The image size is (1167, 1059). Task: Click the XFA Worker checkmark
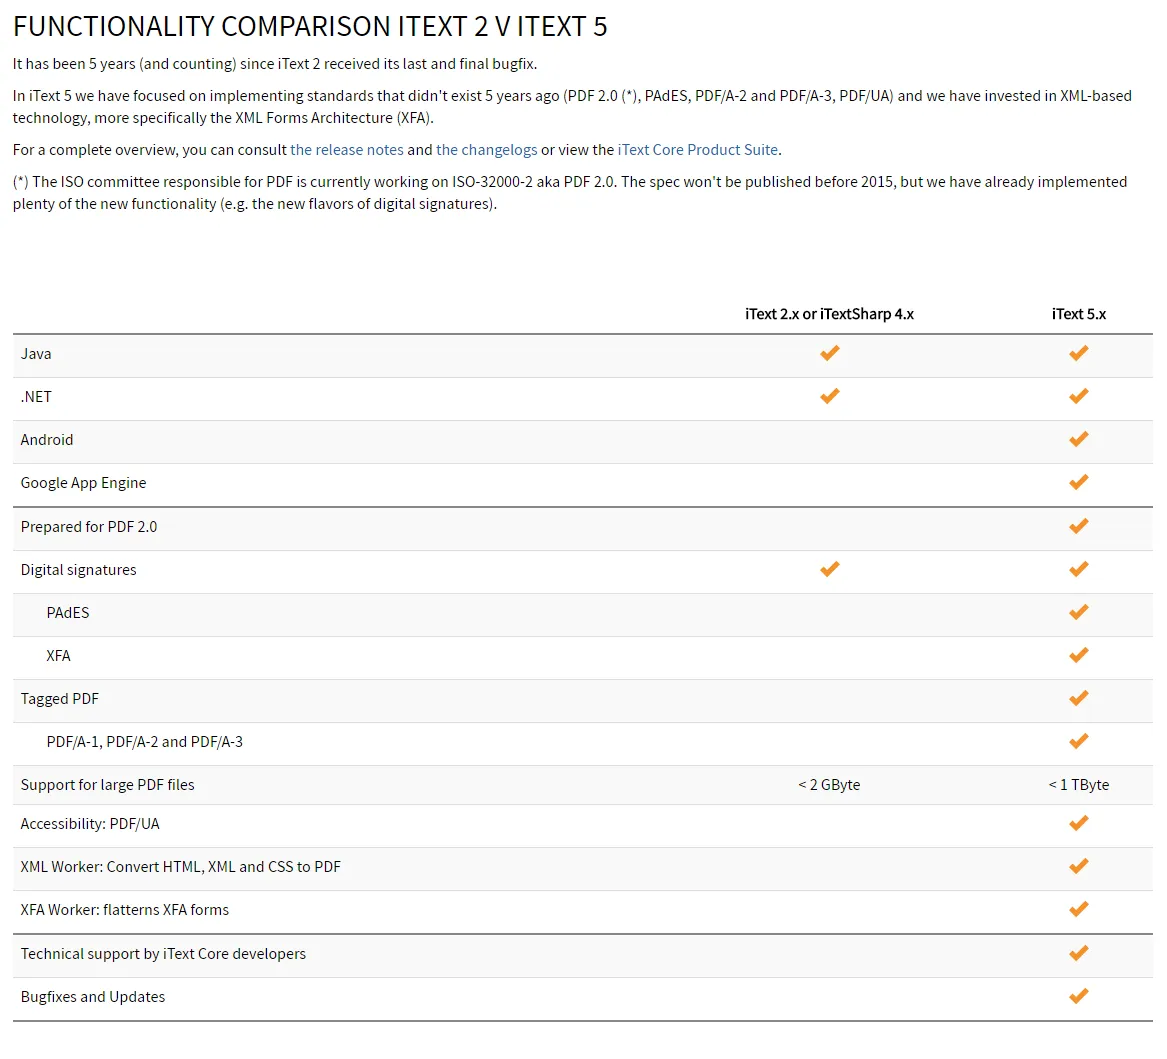tap(1078, 909)
